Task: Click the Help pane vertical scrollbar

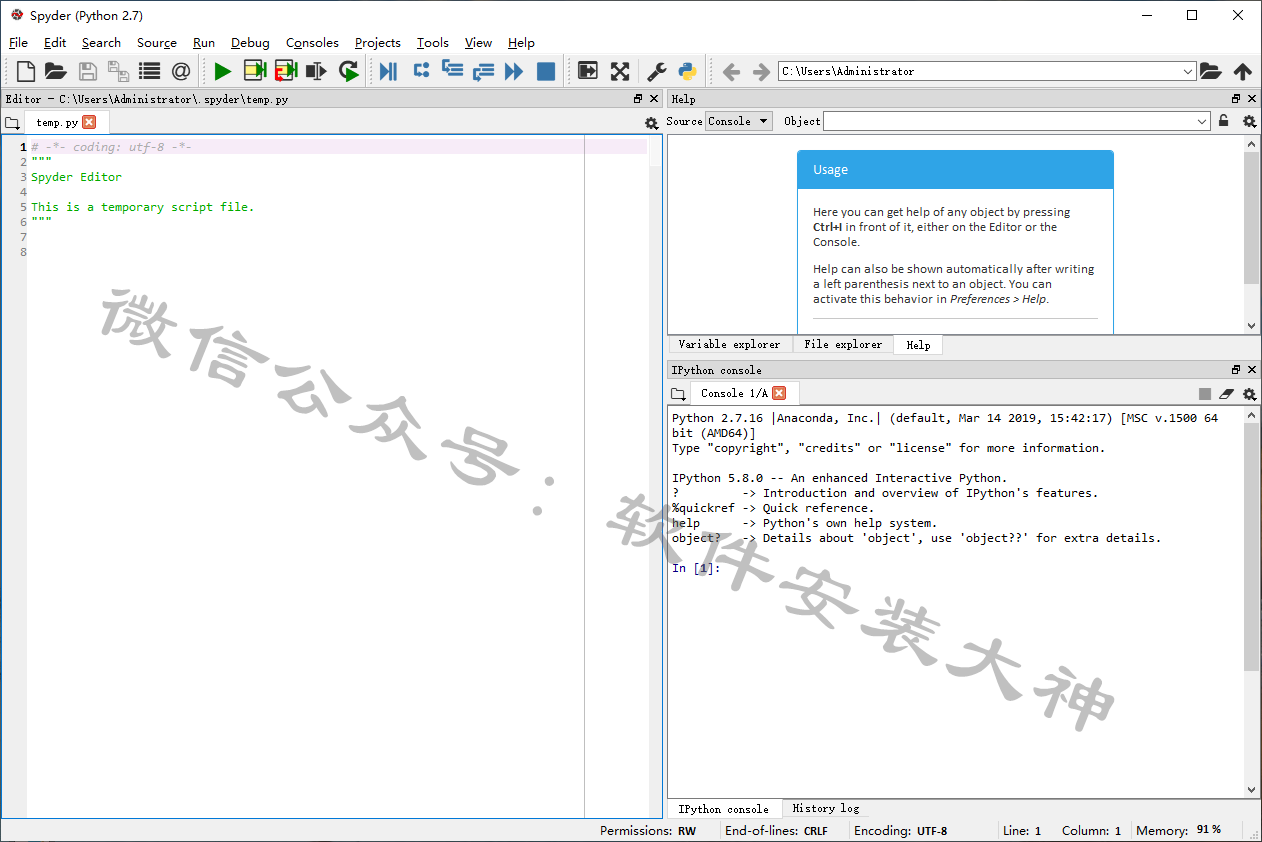Action: coord(1252,235)
